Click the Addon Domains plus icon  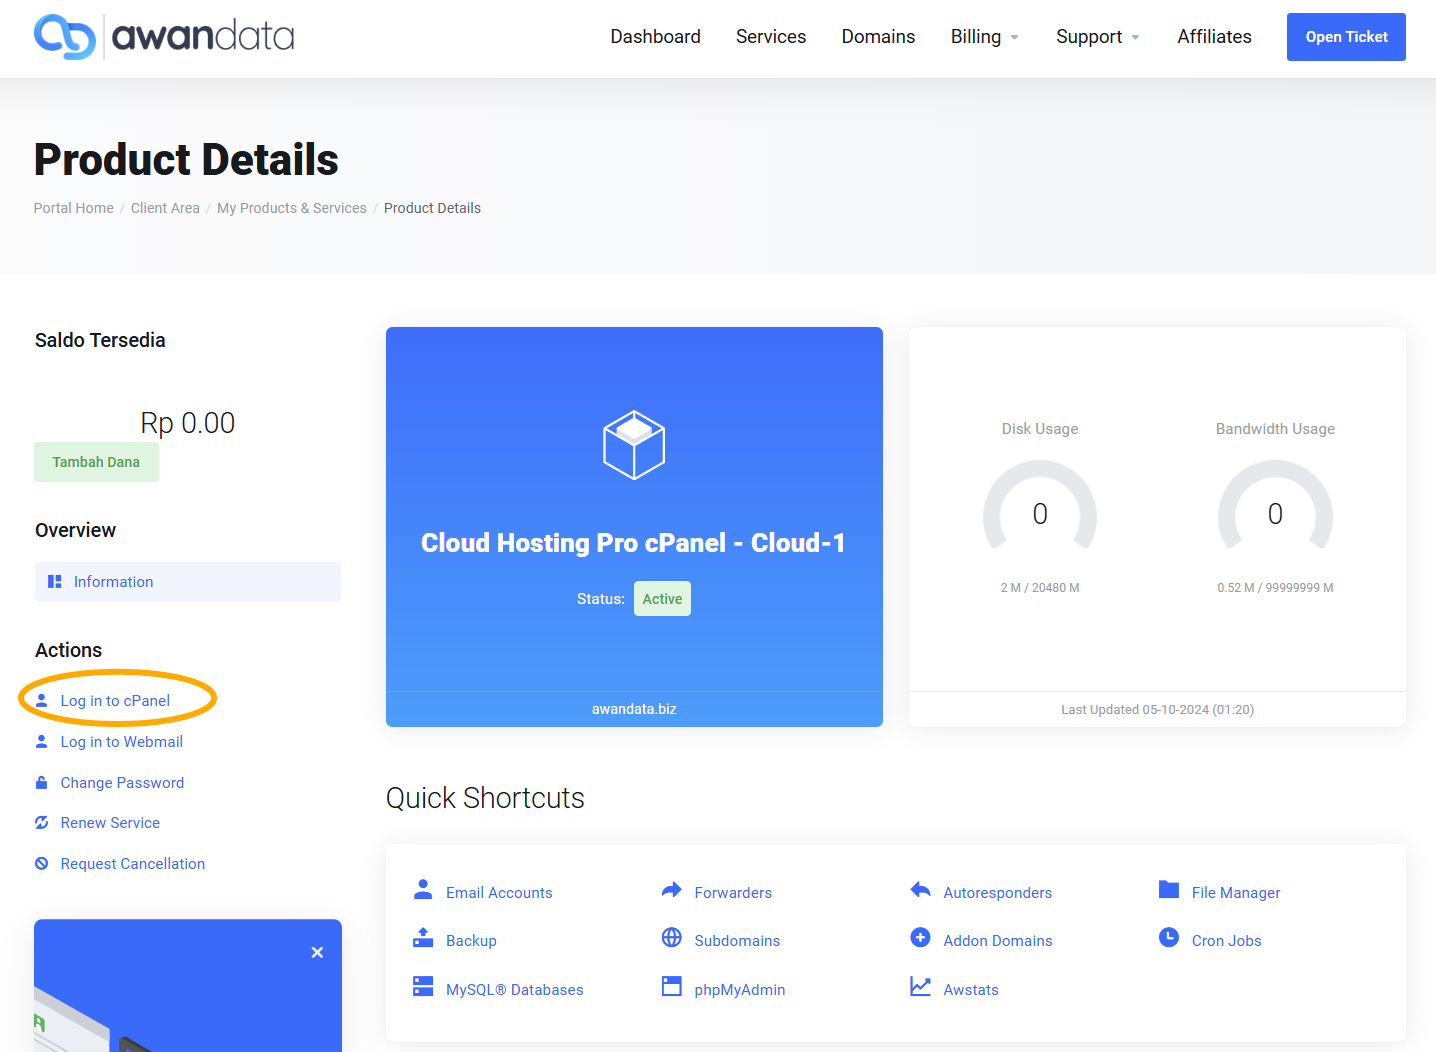921,938
